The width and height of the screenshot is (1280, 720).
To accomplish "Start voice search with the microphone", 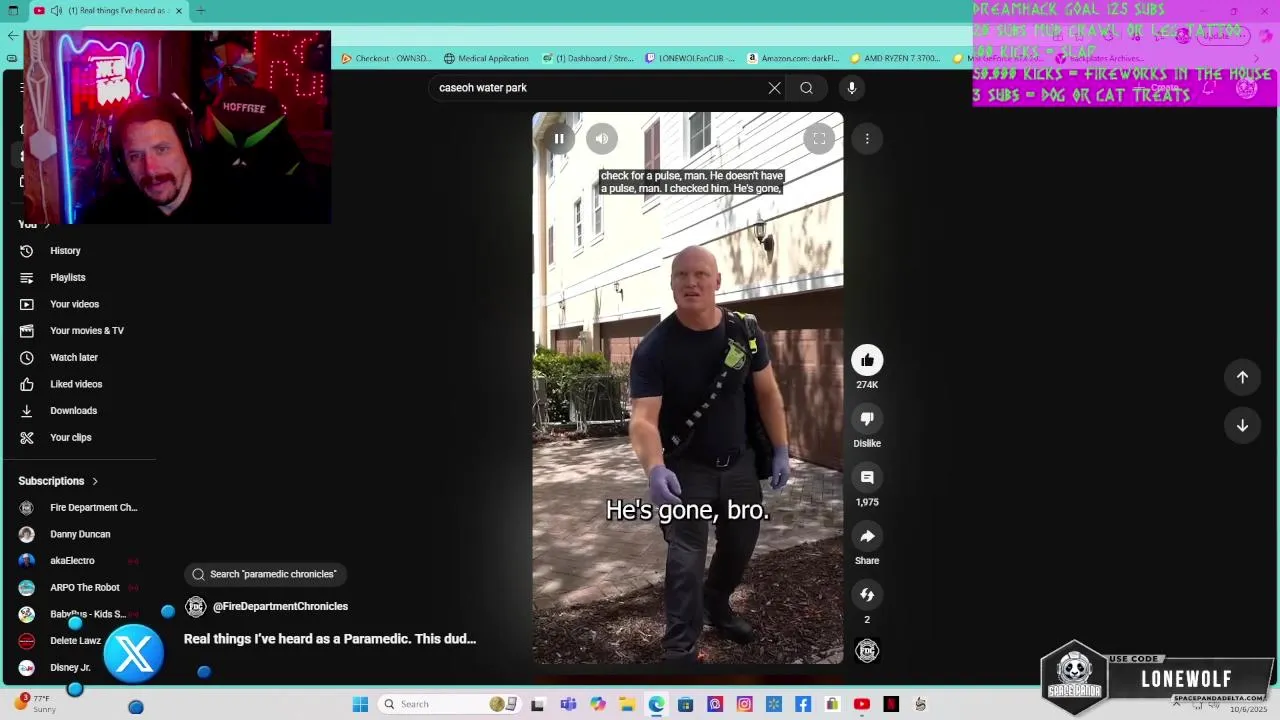I will coord(851,88).
